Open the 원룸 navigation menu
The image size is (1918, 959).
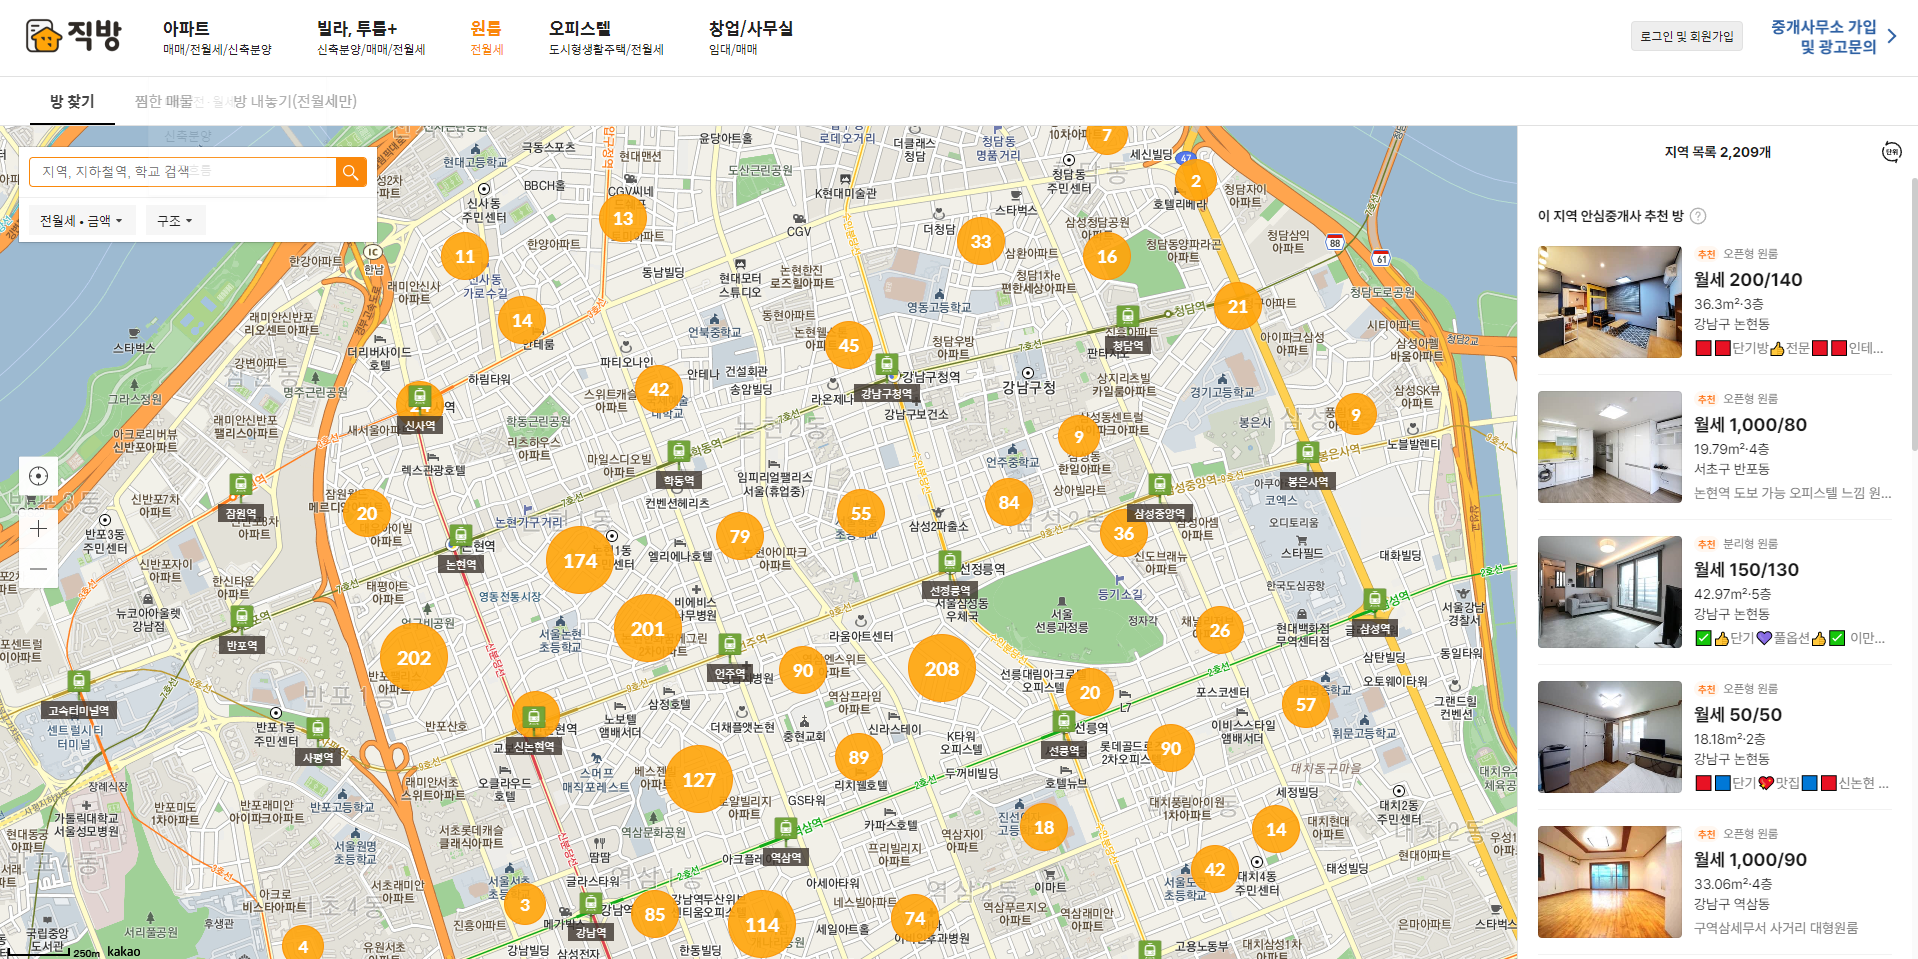(487, 37)
